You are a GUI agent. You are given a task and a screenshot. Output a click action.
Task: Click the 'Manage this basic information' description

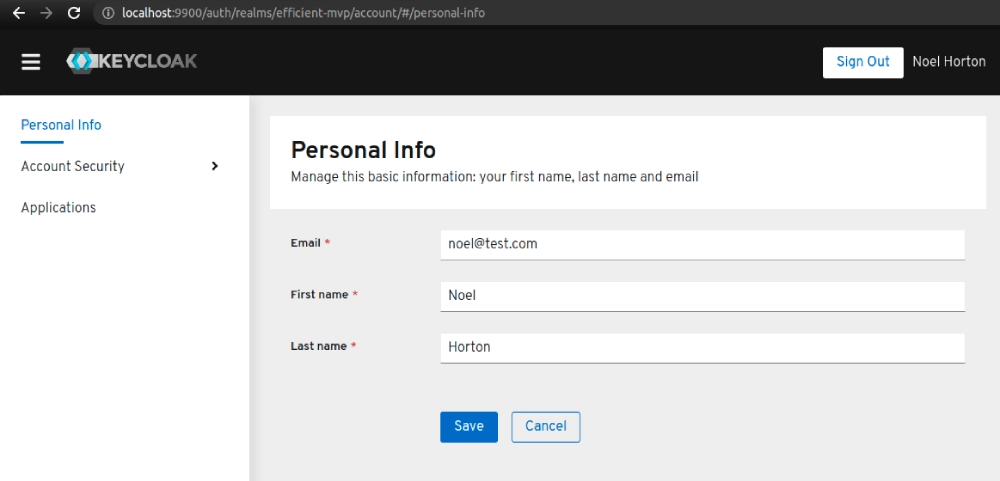[494, 177]
